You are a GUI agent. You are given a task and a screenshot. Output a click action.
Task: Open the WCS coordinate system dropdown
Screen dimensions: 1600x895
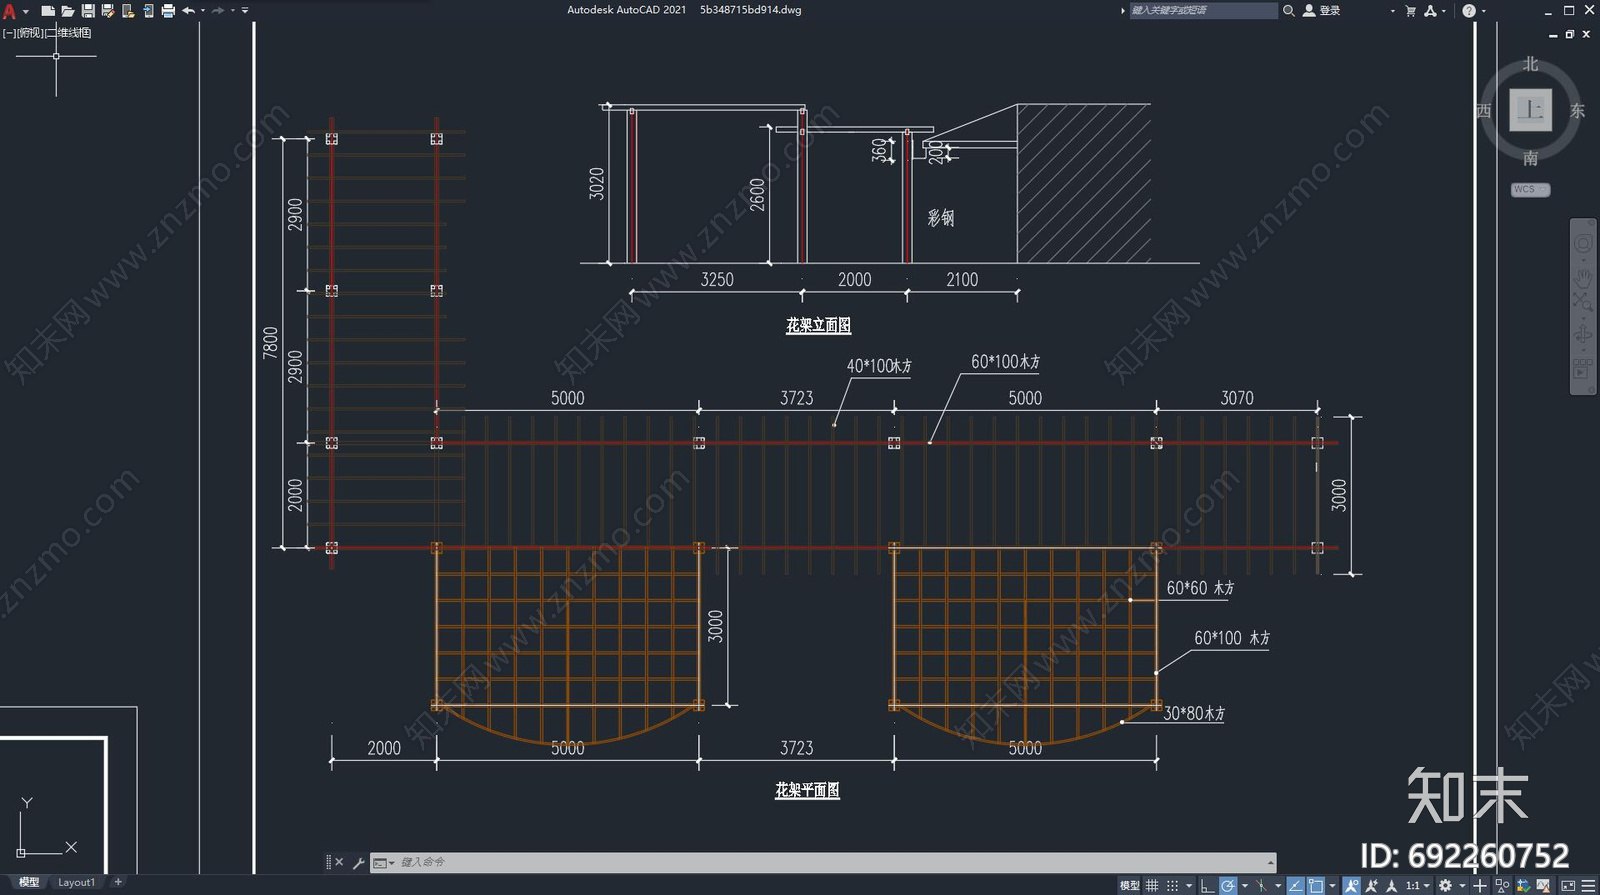tap(1530, 189)
